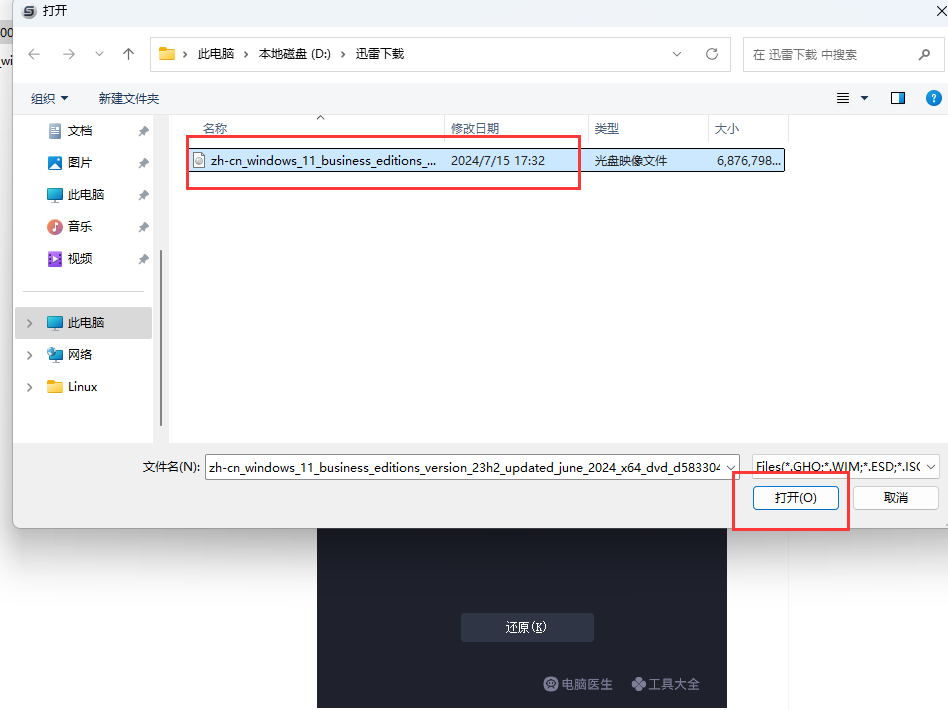Click the back navigation arrow

click(34, 54)
